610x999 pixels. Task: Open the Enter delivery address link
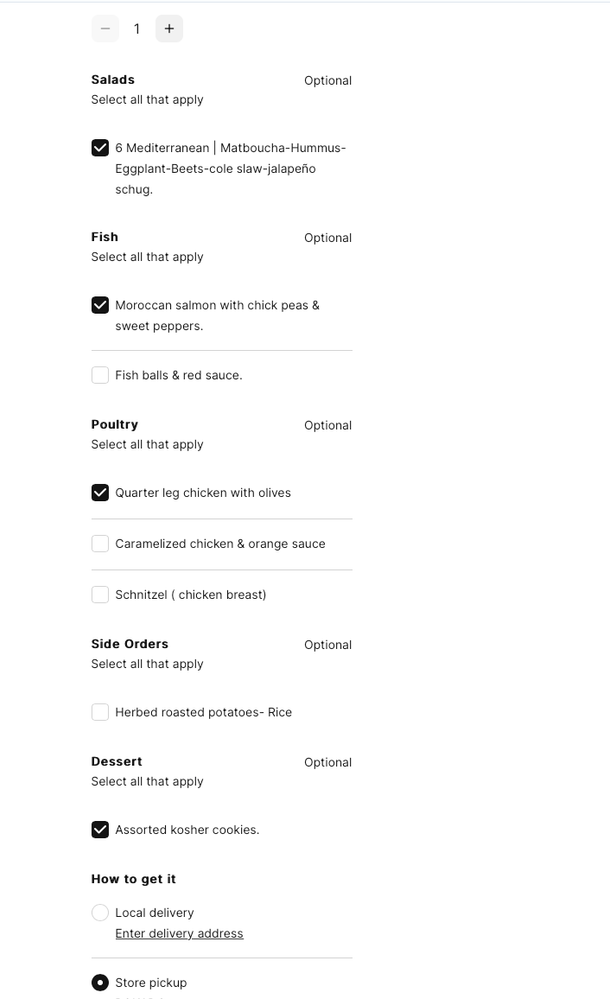tap(179, 933)
